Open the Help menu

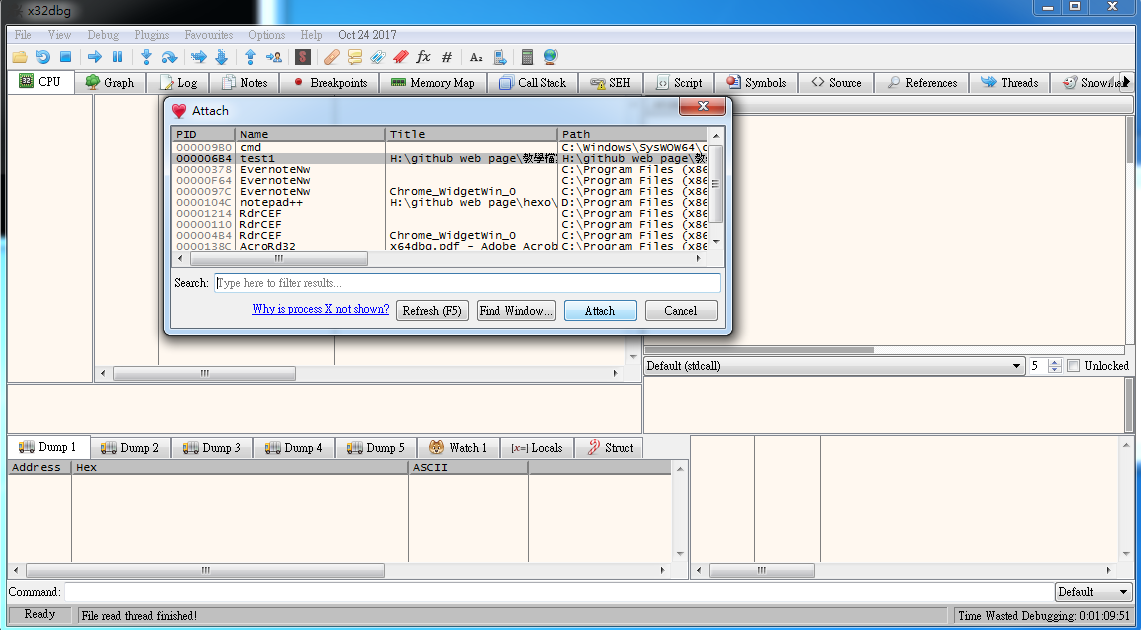point(311,35)
